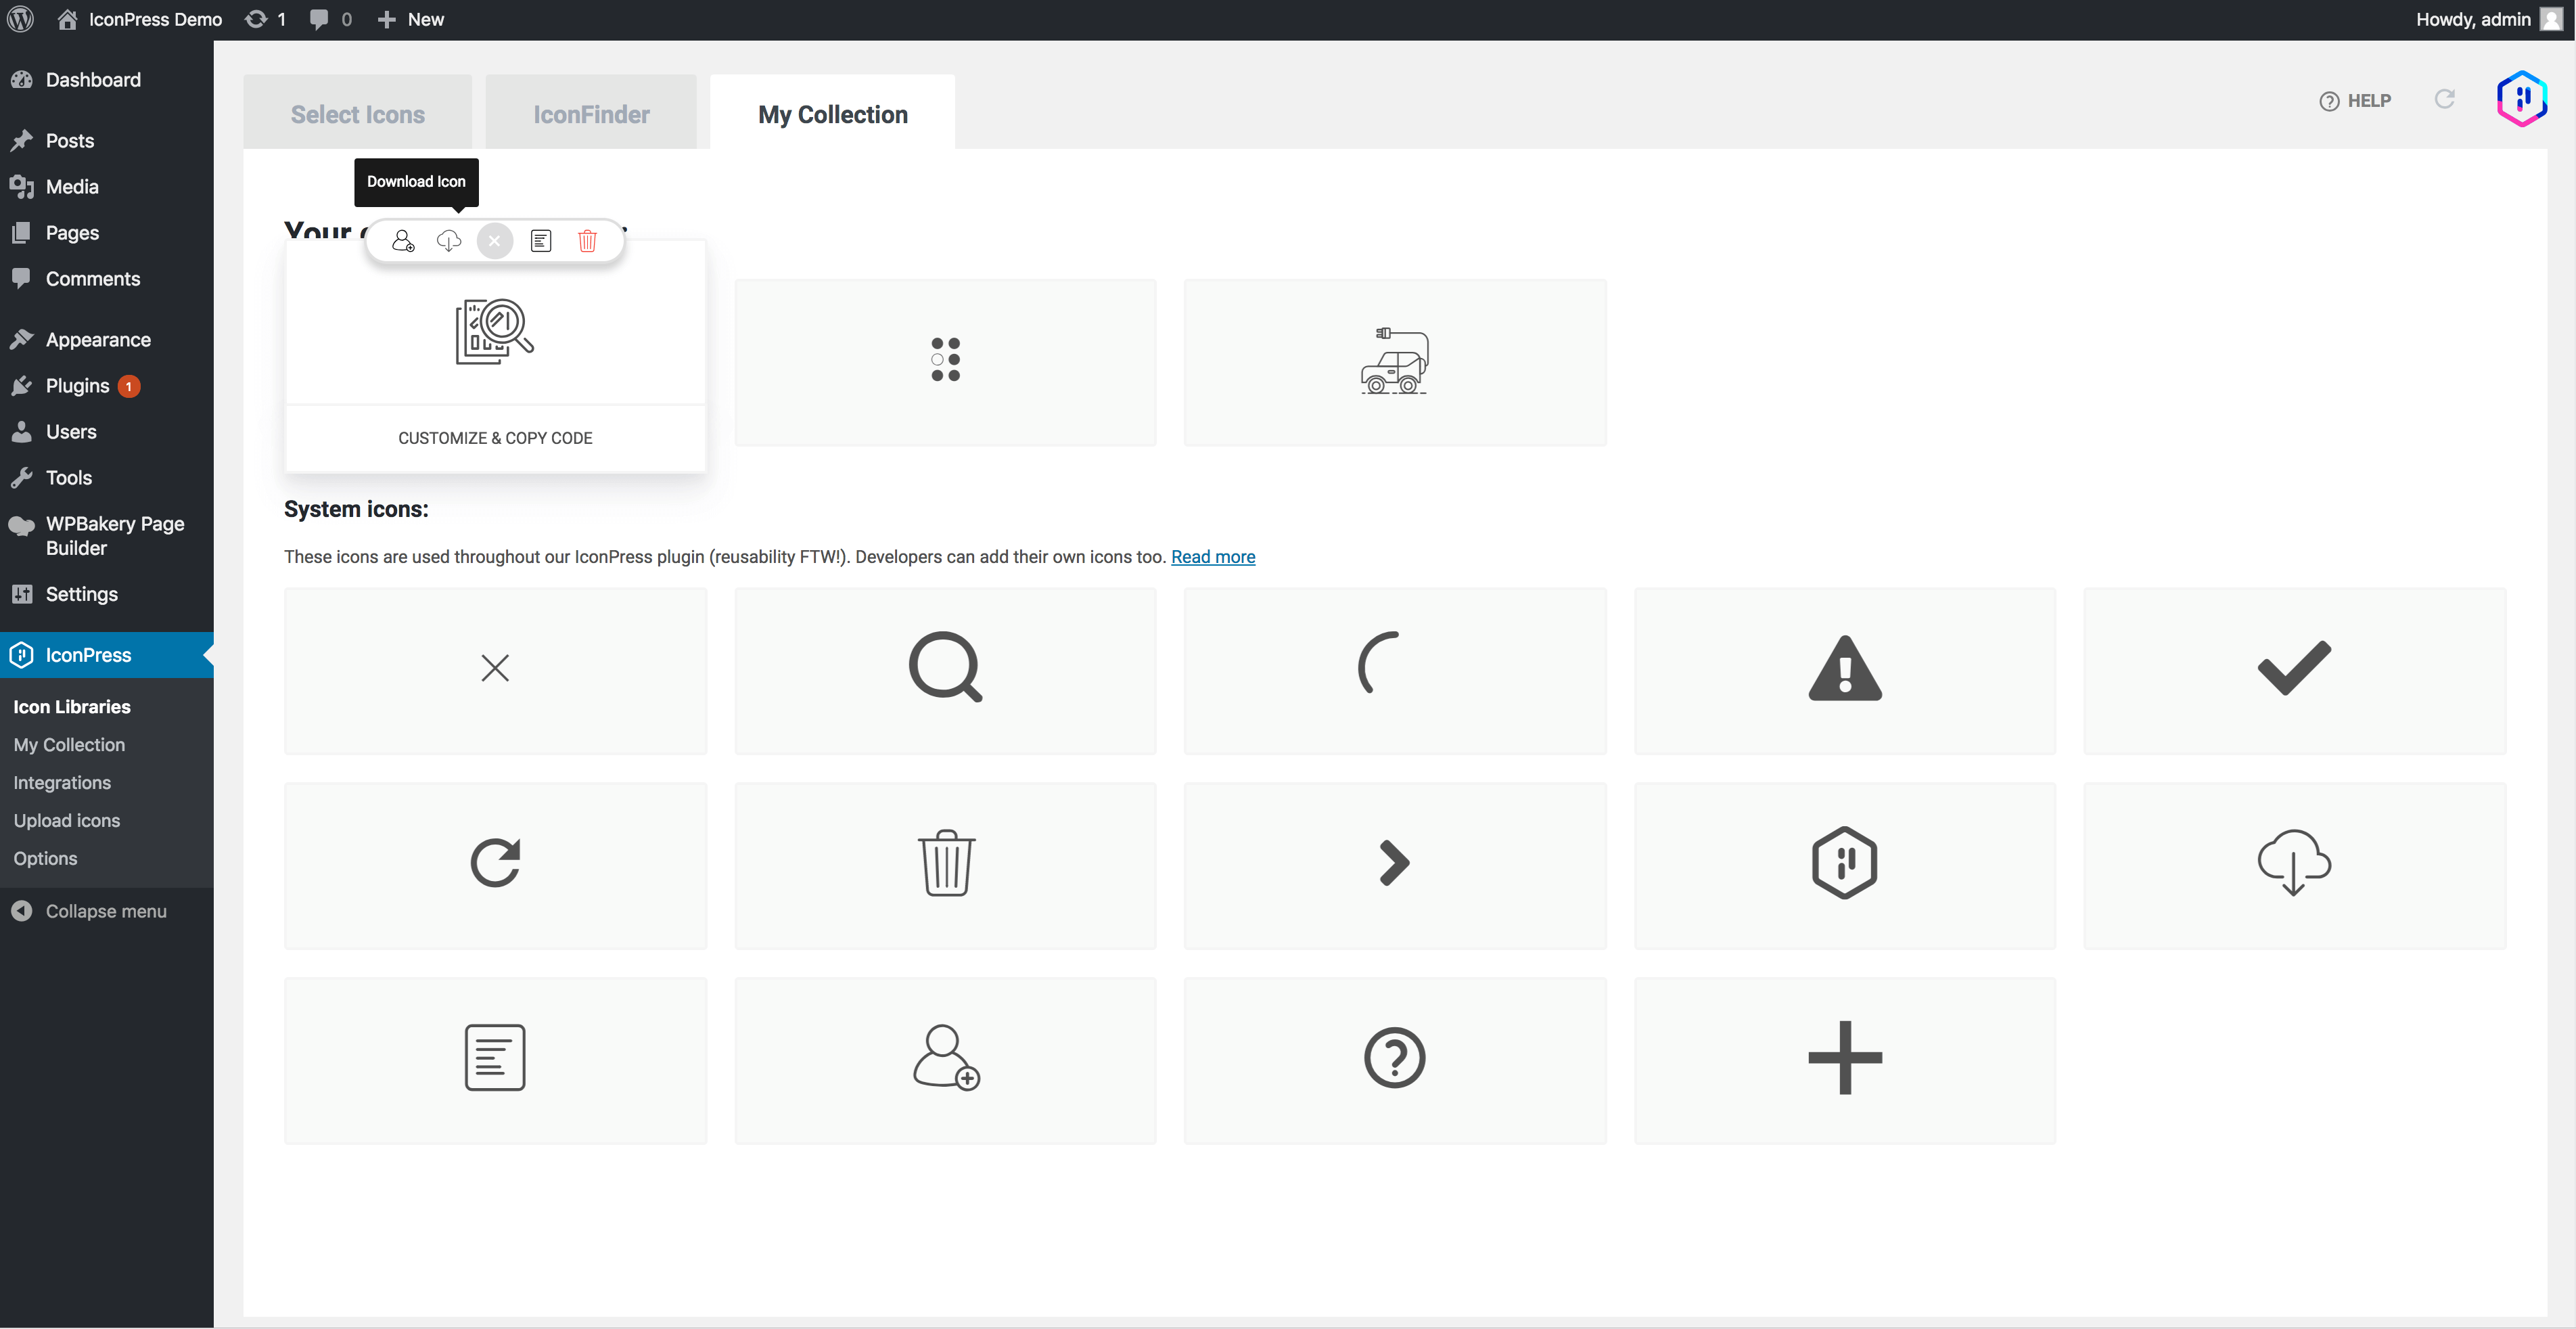The height and width of the screenshot is (1329, 2576).
Task: Select the warning triangle system icon
Action: (1844, 668)
